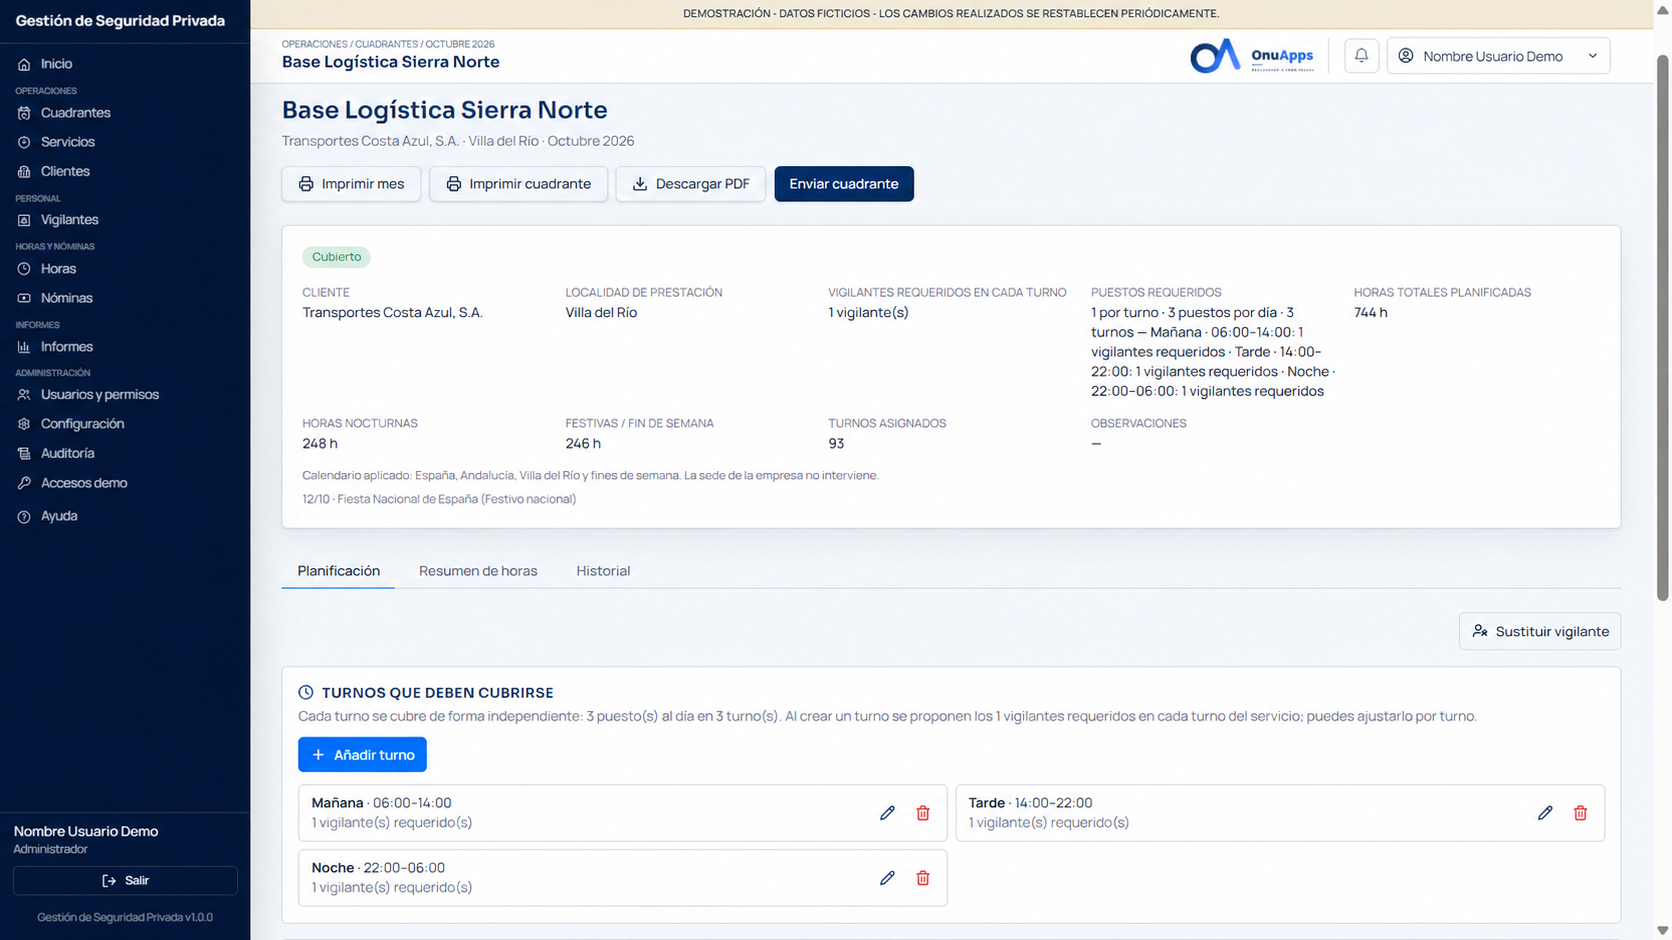Switch to Planificación tab

click(x=338, y=571)
